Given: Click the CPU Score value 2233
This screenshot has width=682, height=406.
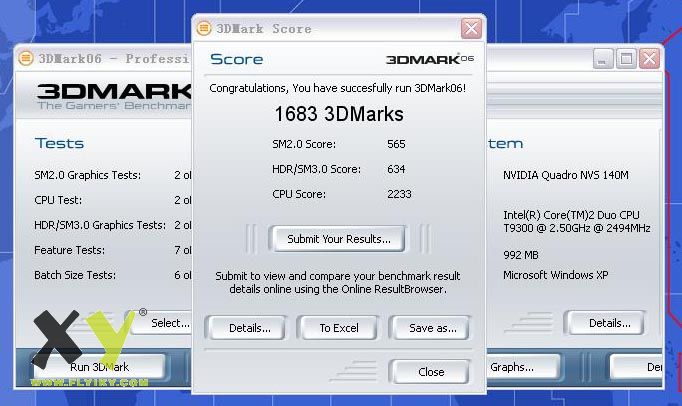Looking at the screenshot, I should (x=399, y=194).
